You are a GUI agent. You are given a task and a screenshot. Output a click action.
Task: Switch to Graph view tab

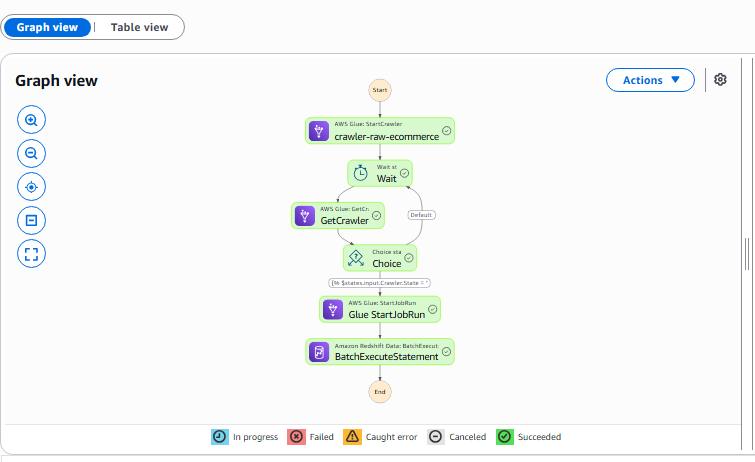point(47,27)
